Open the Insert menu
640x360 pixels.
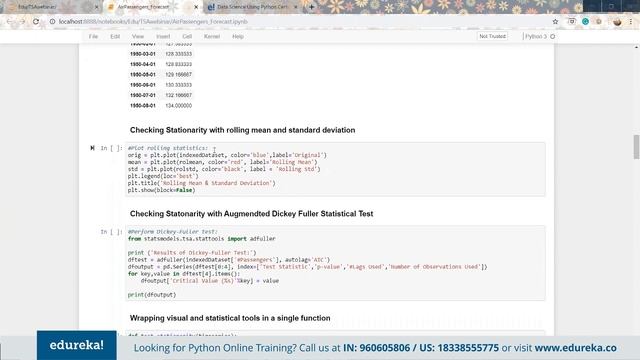click(163, 36)
